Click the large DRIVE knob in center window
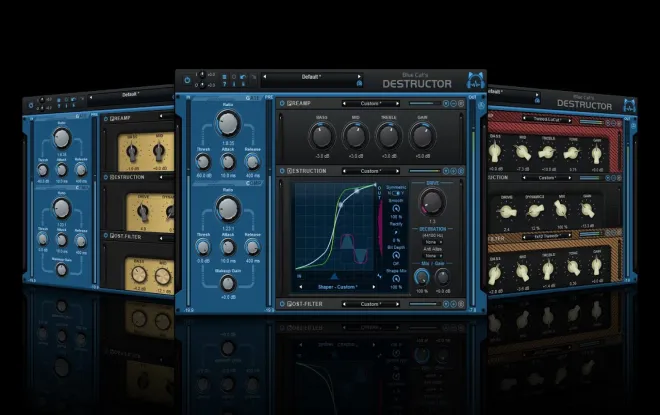This screenshot has height=415, width=660. pyautogui.click(x=432, y=202)
